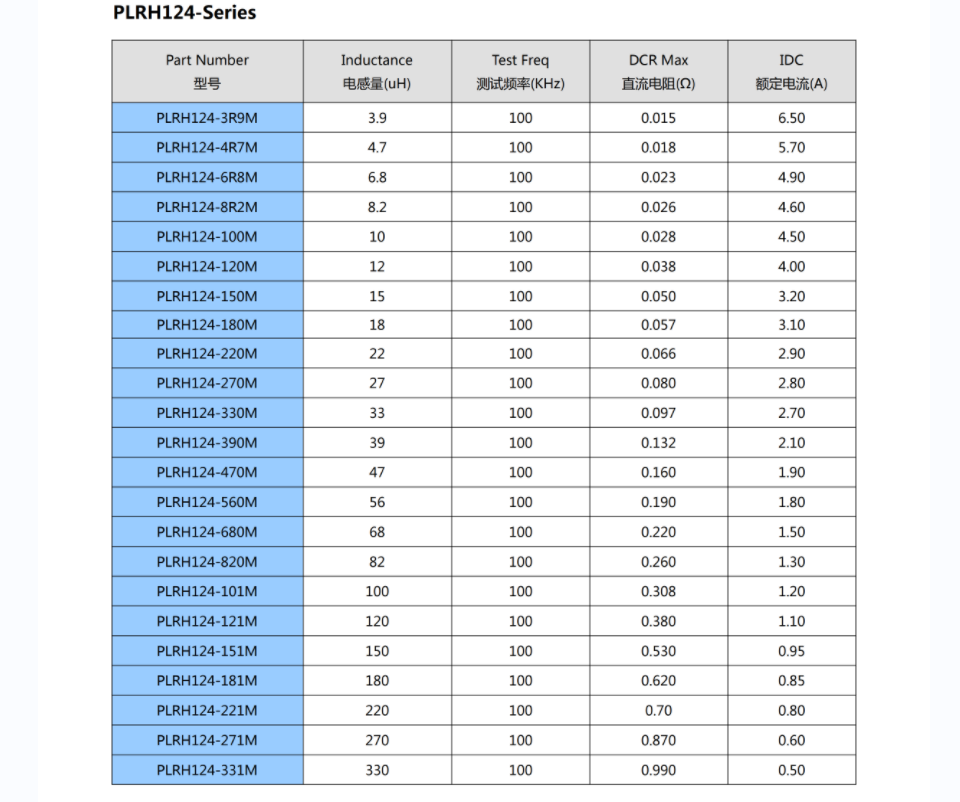Select the 0.95 IDC value cell
960x802 pixels.
pyautogui.click(x=791, y=651)
